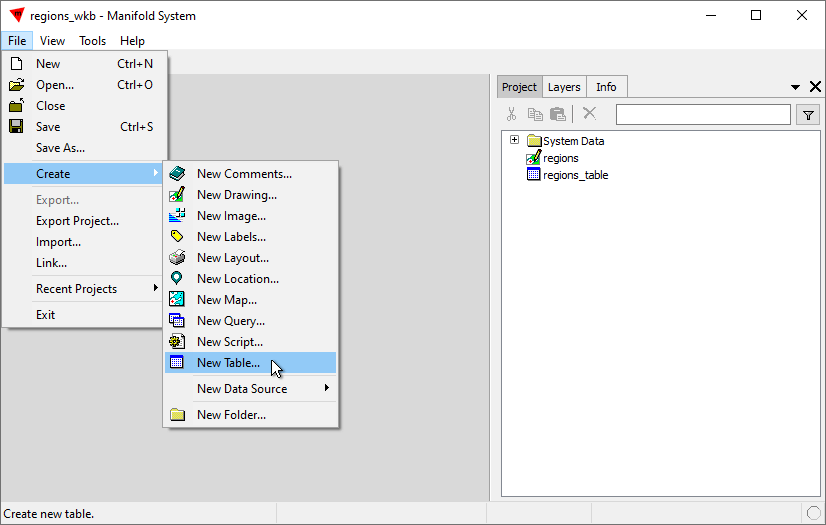
Task: Select New Script... menu entry
Action: pos(250,342)
